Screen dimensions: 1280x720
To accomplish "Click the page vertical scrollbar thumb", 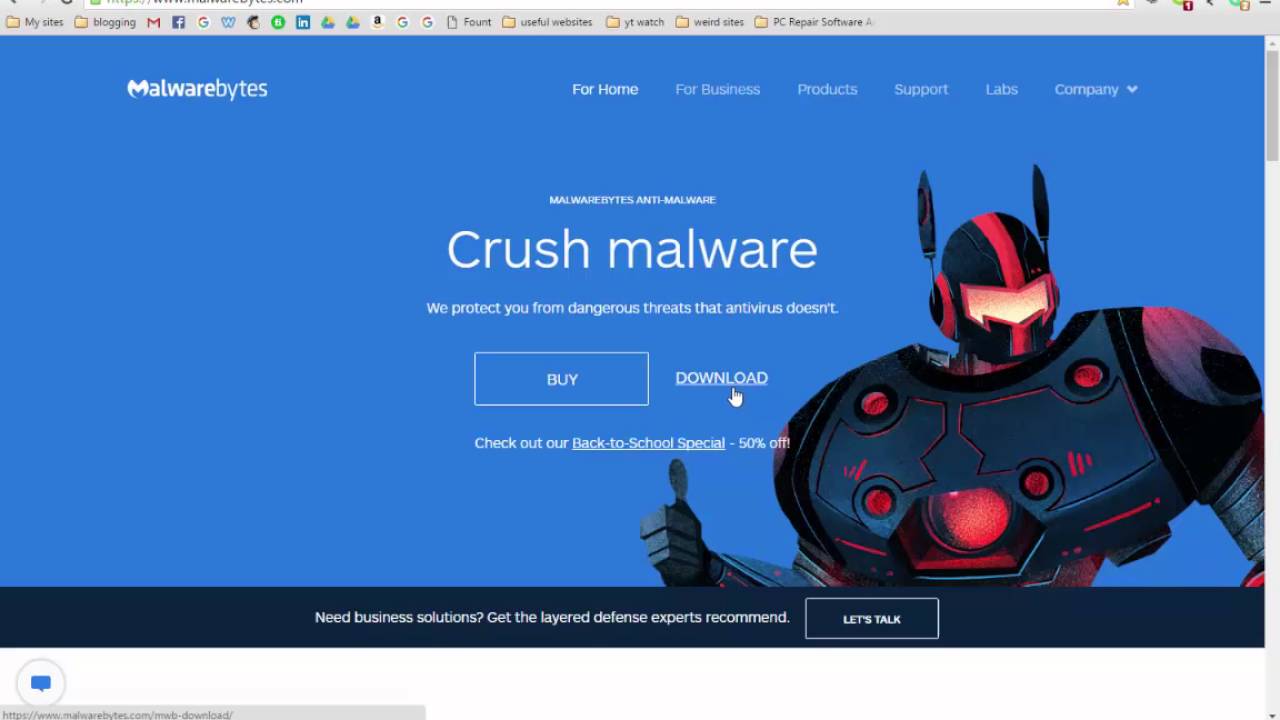I will (x=1272, y=104).
